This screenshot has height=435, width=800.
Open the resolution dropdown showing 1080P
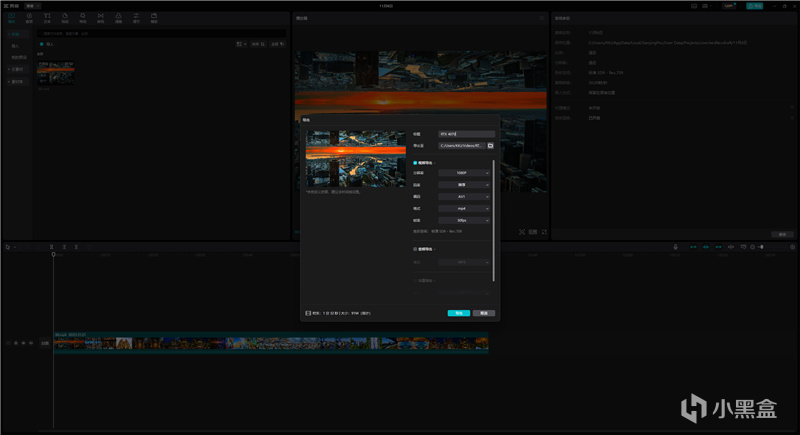click(465, 173)
